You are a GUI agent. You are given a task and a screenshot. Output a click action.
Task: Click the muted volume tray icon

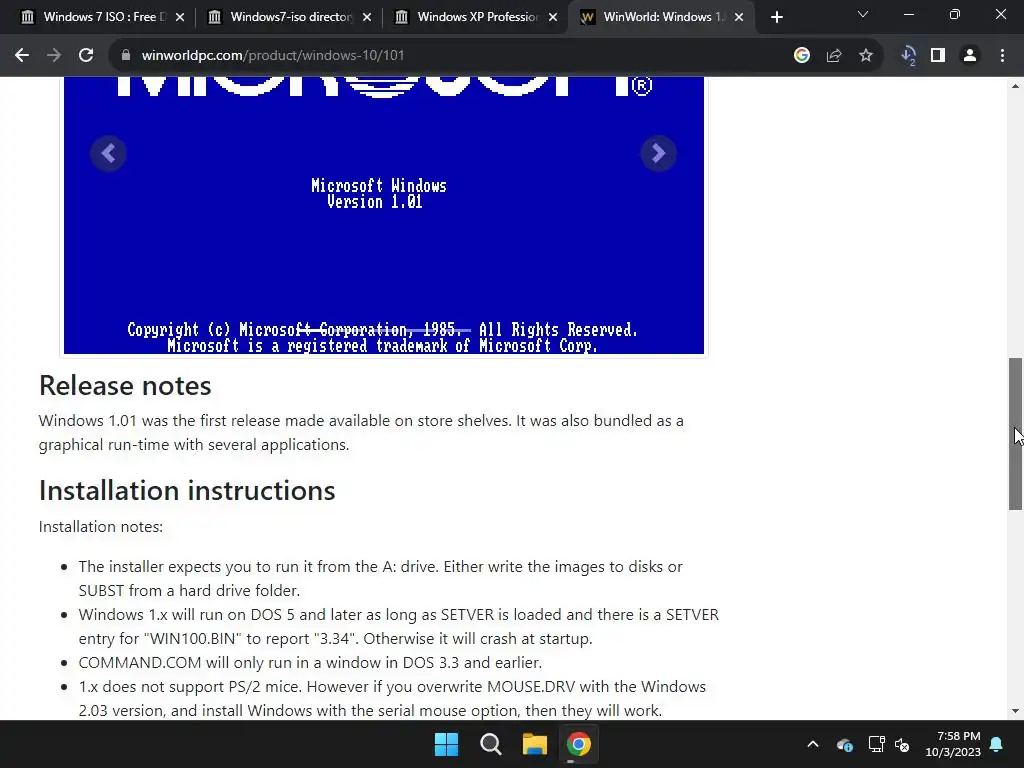(x=903, y=744)
